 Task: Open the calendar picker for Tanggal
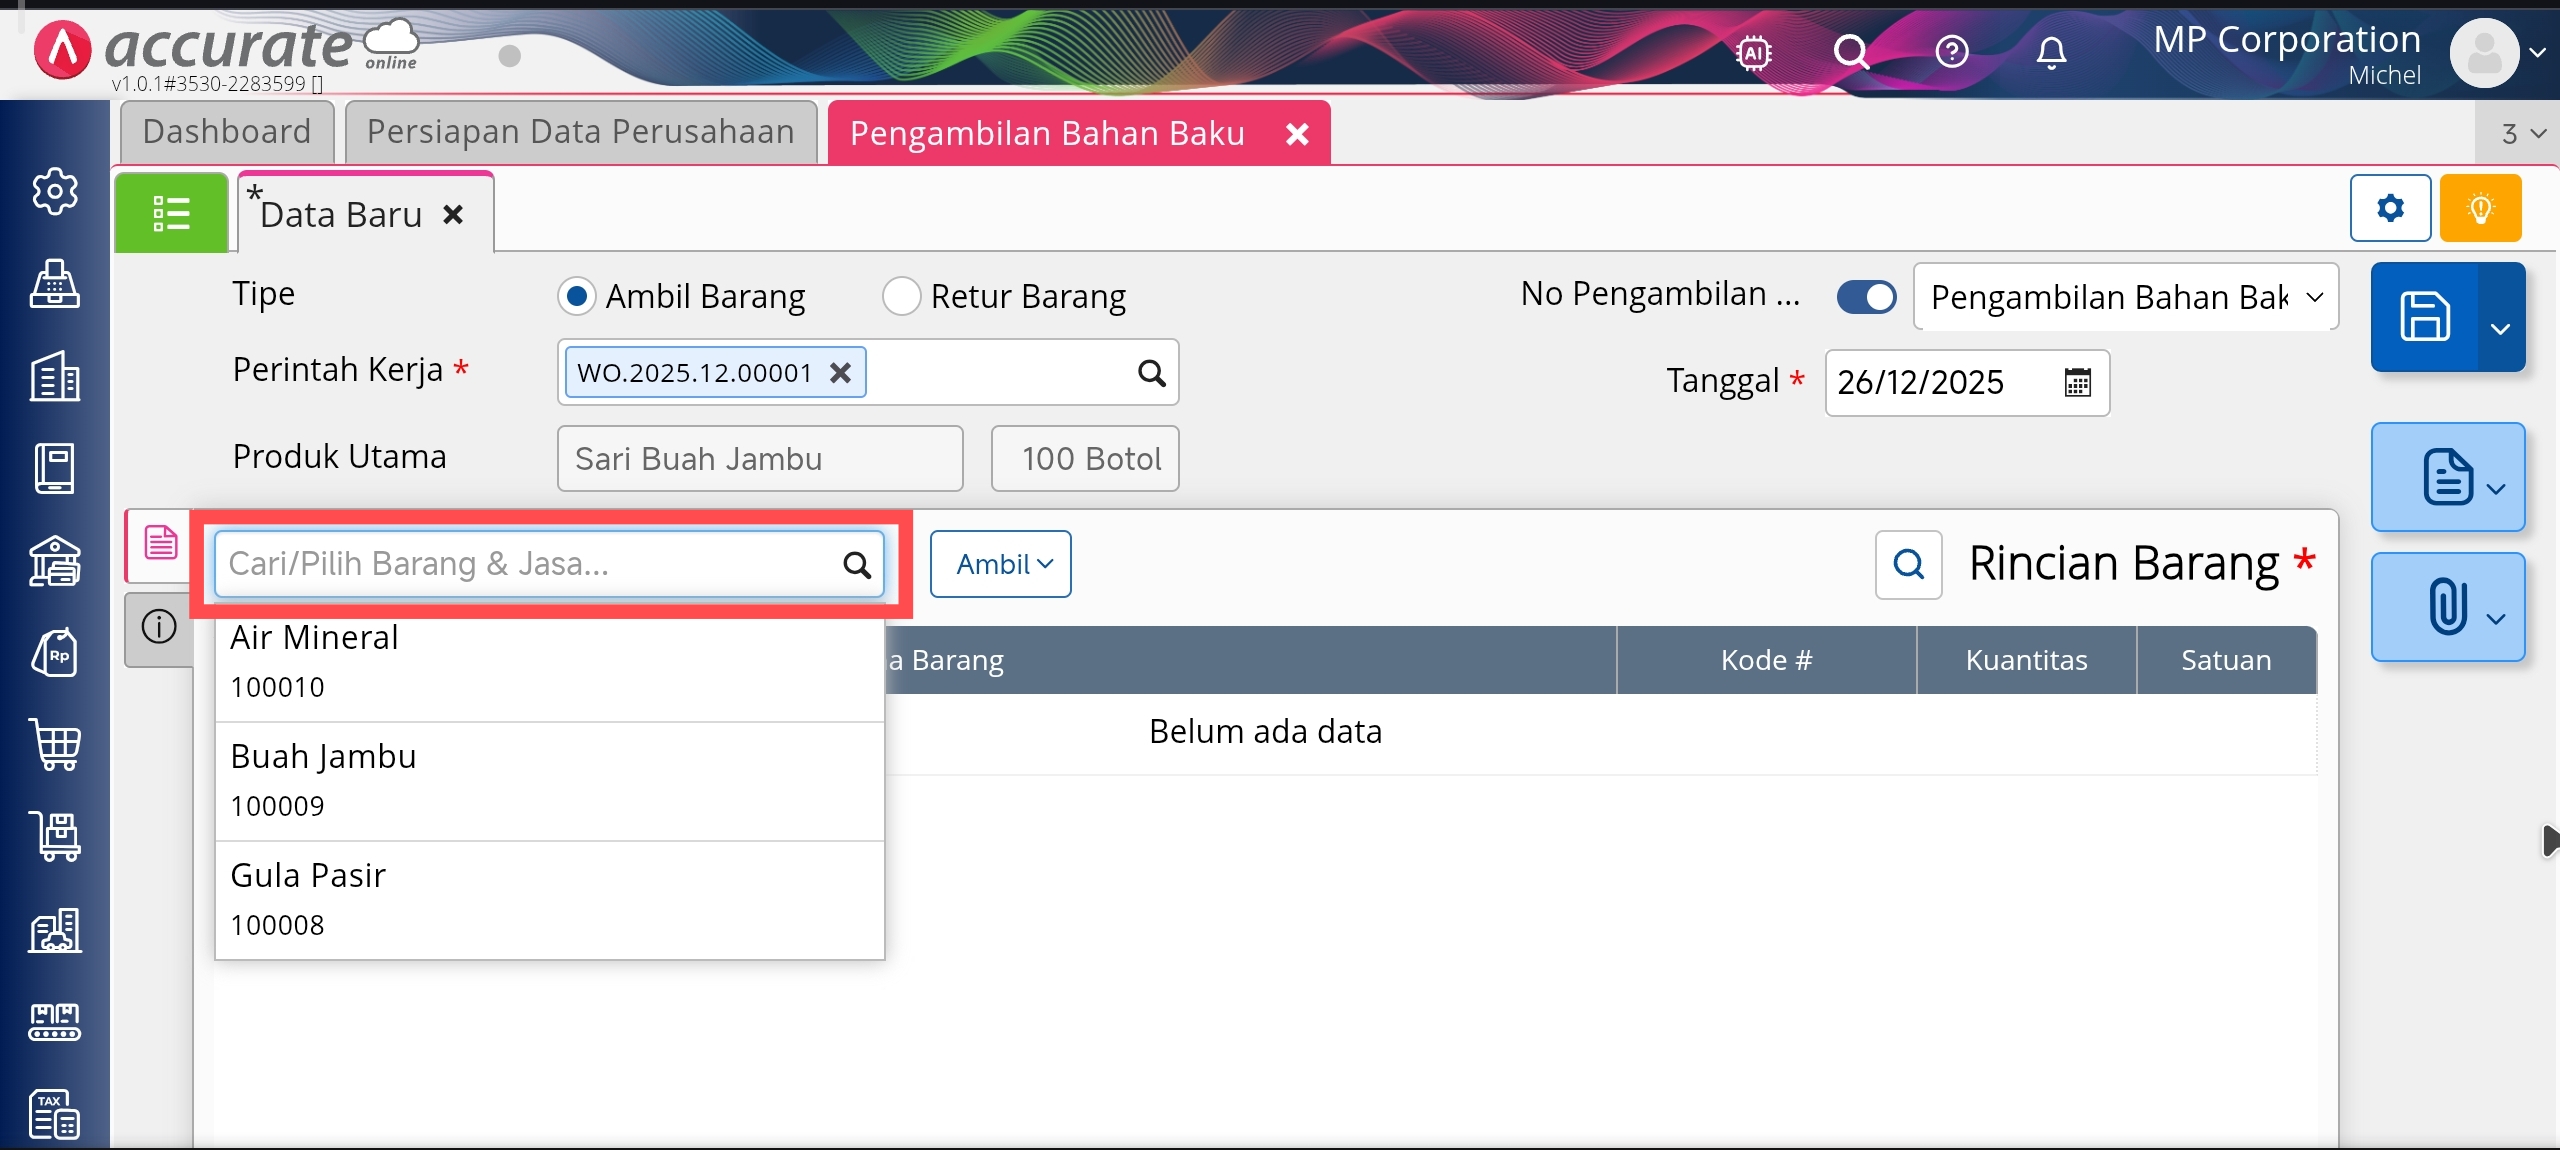(x=2077, y=383)
